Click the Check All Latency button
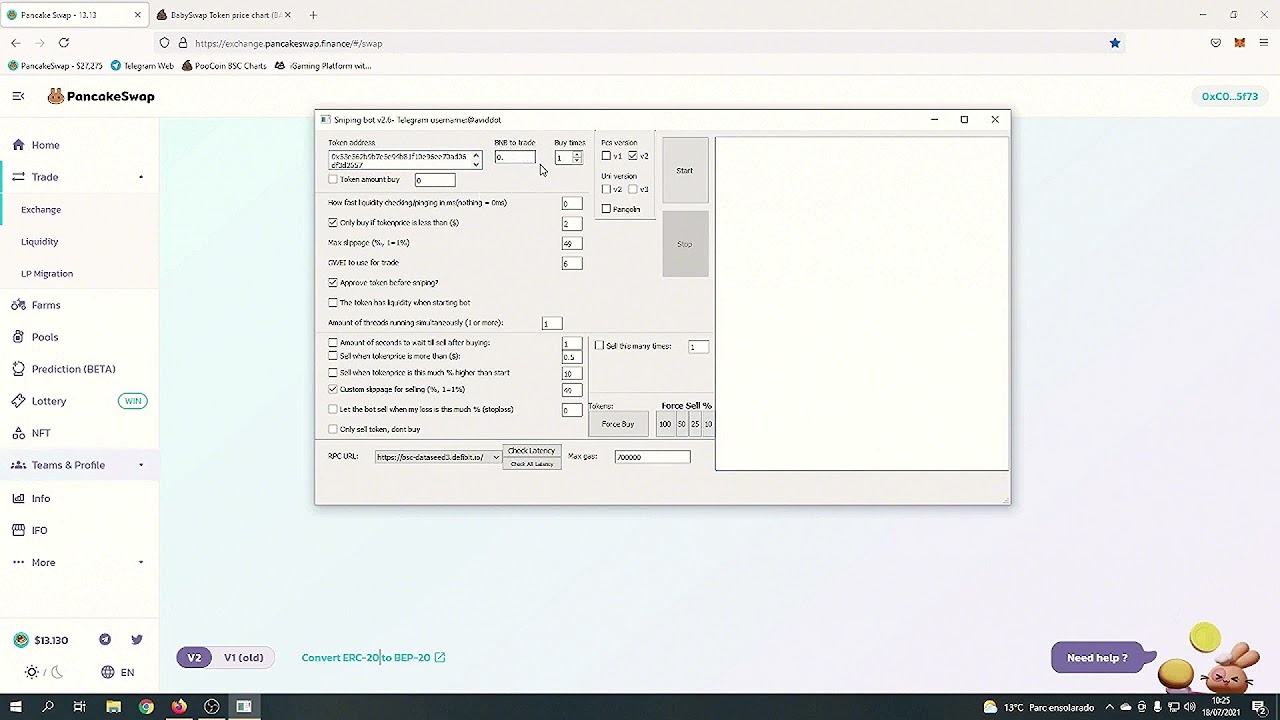 click(531, 464)
